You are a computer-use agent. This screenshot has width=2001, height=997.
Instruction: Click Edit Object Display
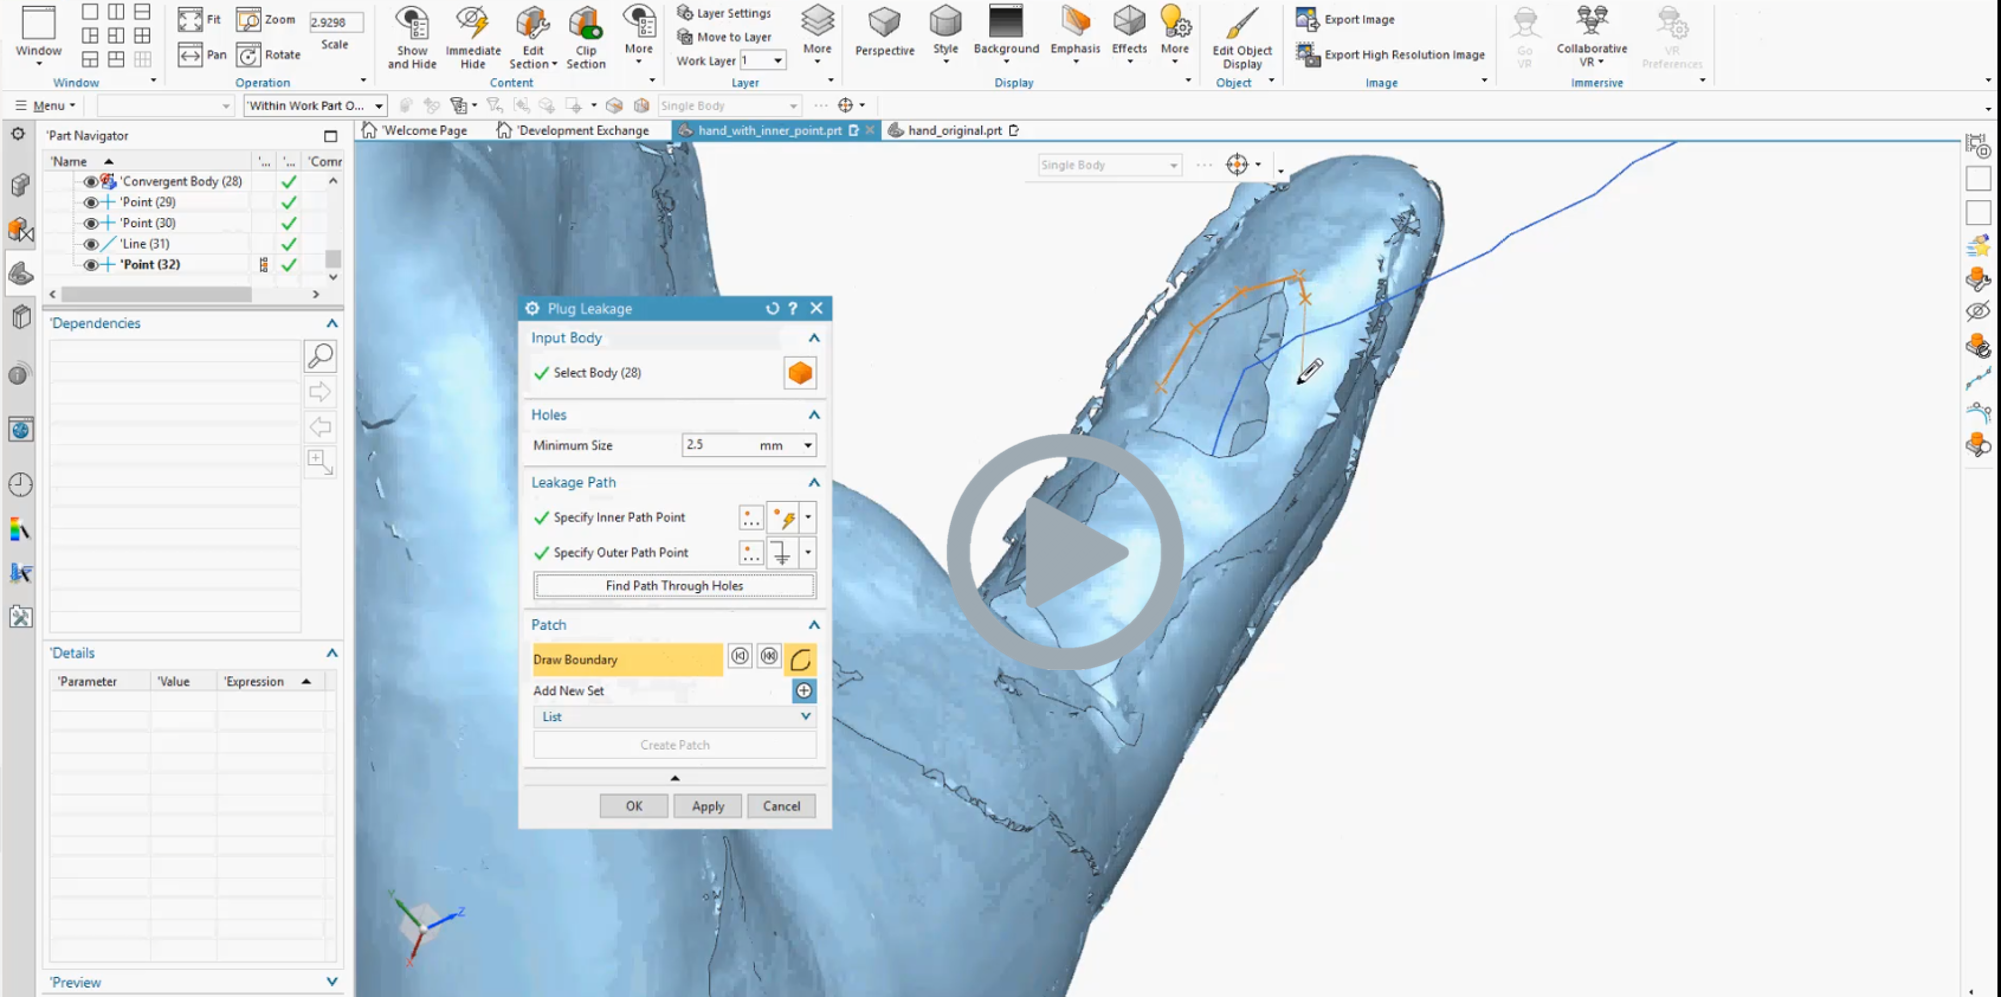coord(1240,35)
